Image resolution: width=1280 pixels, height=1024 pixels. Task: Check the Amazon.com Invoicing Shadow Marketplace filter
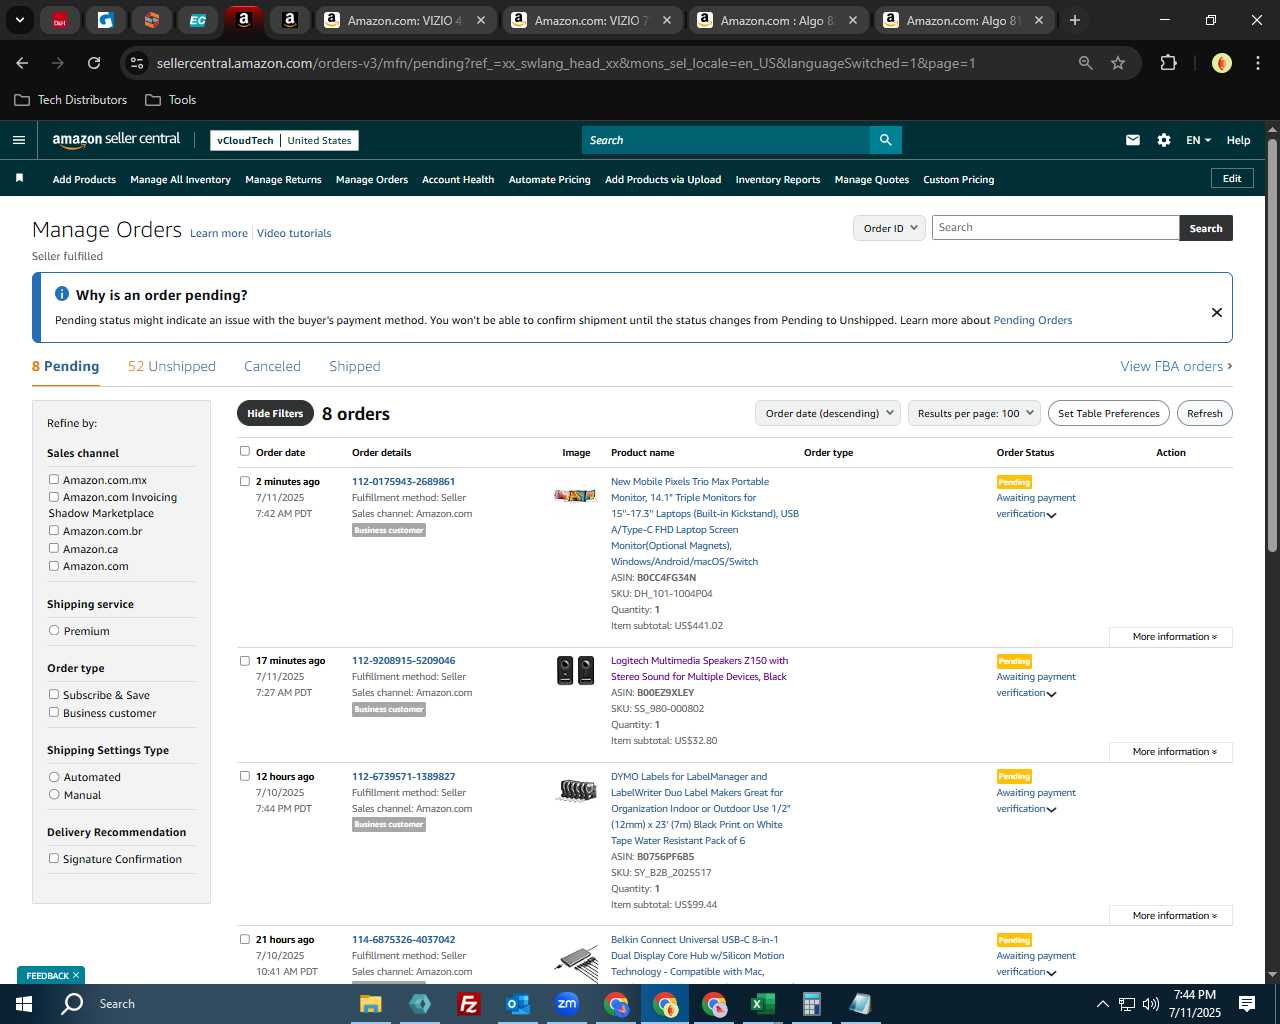pos(54,497)
